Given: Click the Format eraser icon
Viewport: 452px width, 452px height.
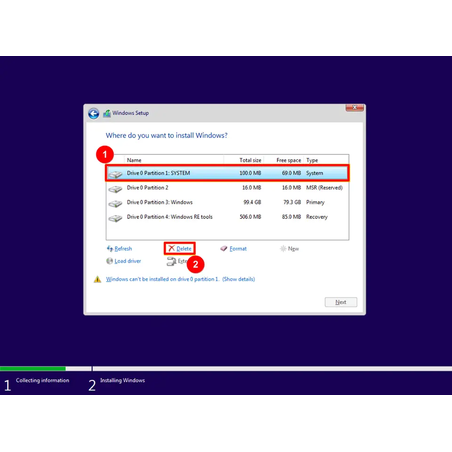Looking at the screenshot, I should [x=224, y=249].
